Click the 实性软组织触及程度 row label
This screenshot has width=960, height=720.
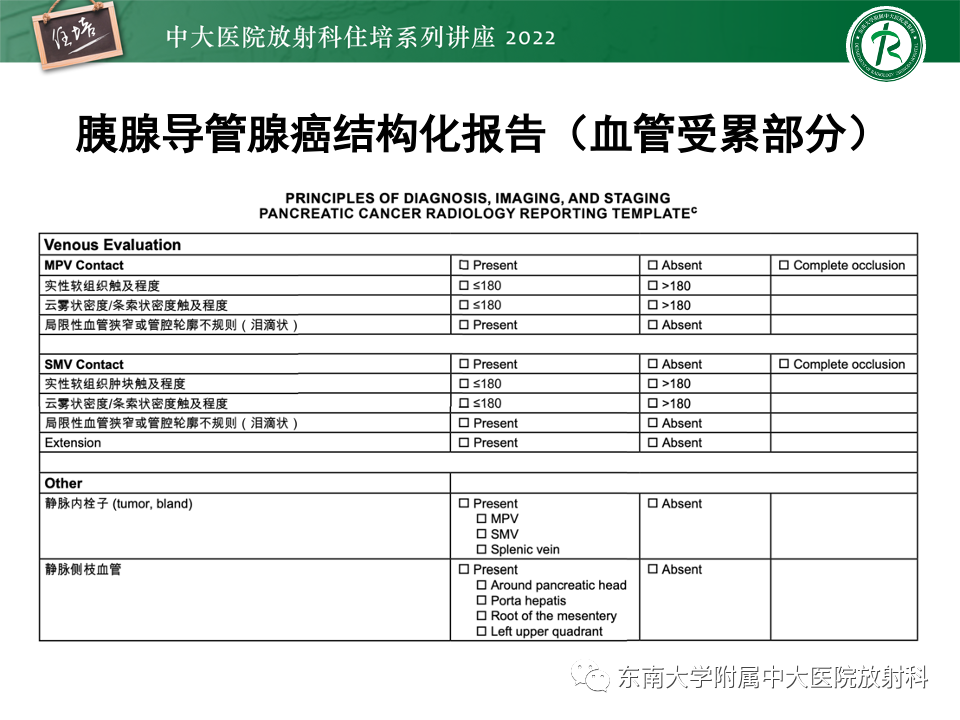(x=102, y=286)
